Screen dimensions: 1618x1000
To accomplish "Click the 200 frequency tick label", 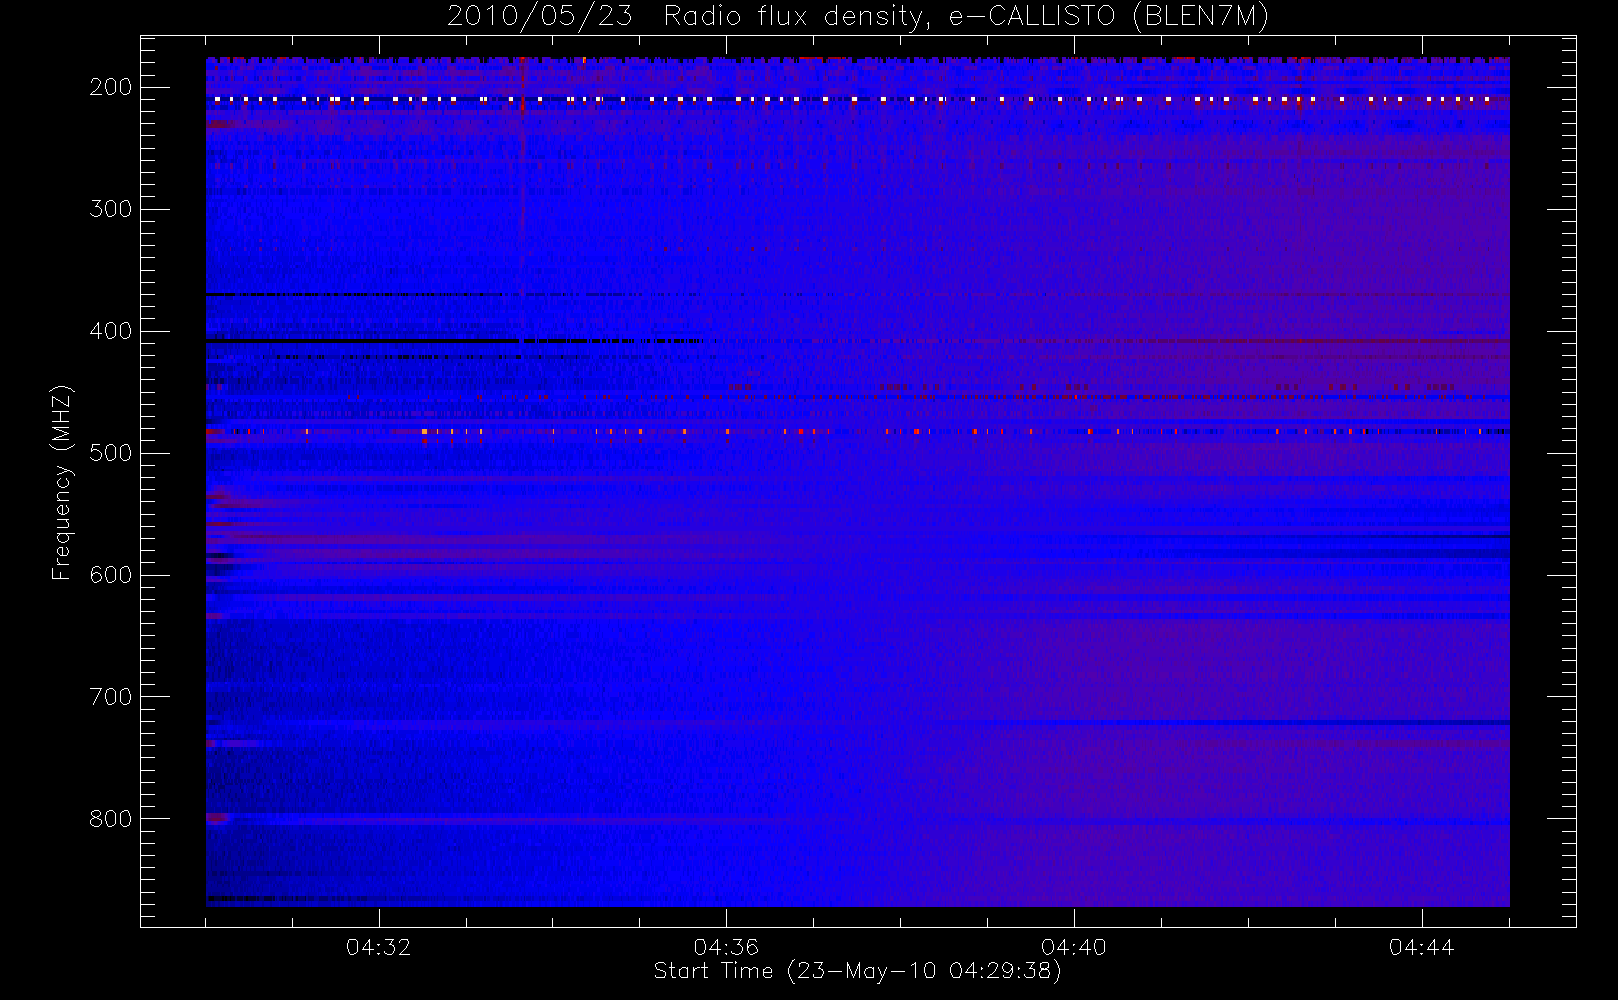I will point(111,87).
